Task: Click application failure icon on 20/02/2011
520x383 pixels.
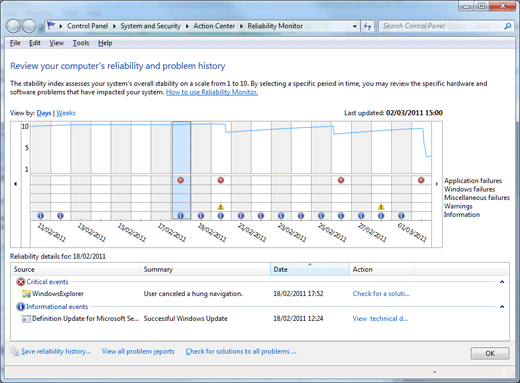Action: coord(221,180)
